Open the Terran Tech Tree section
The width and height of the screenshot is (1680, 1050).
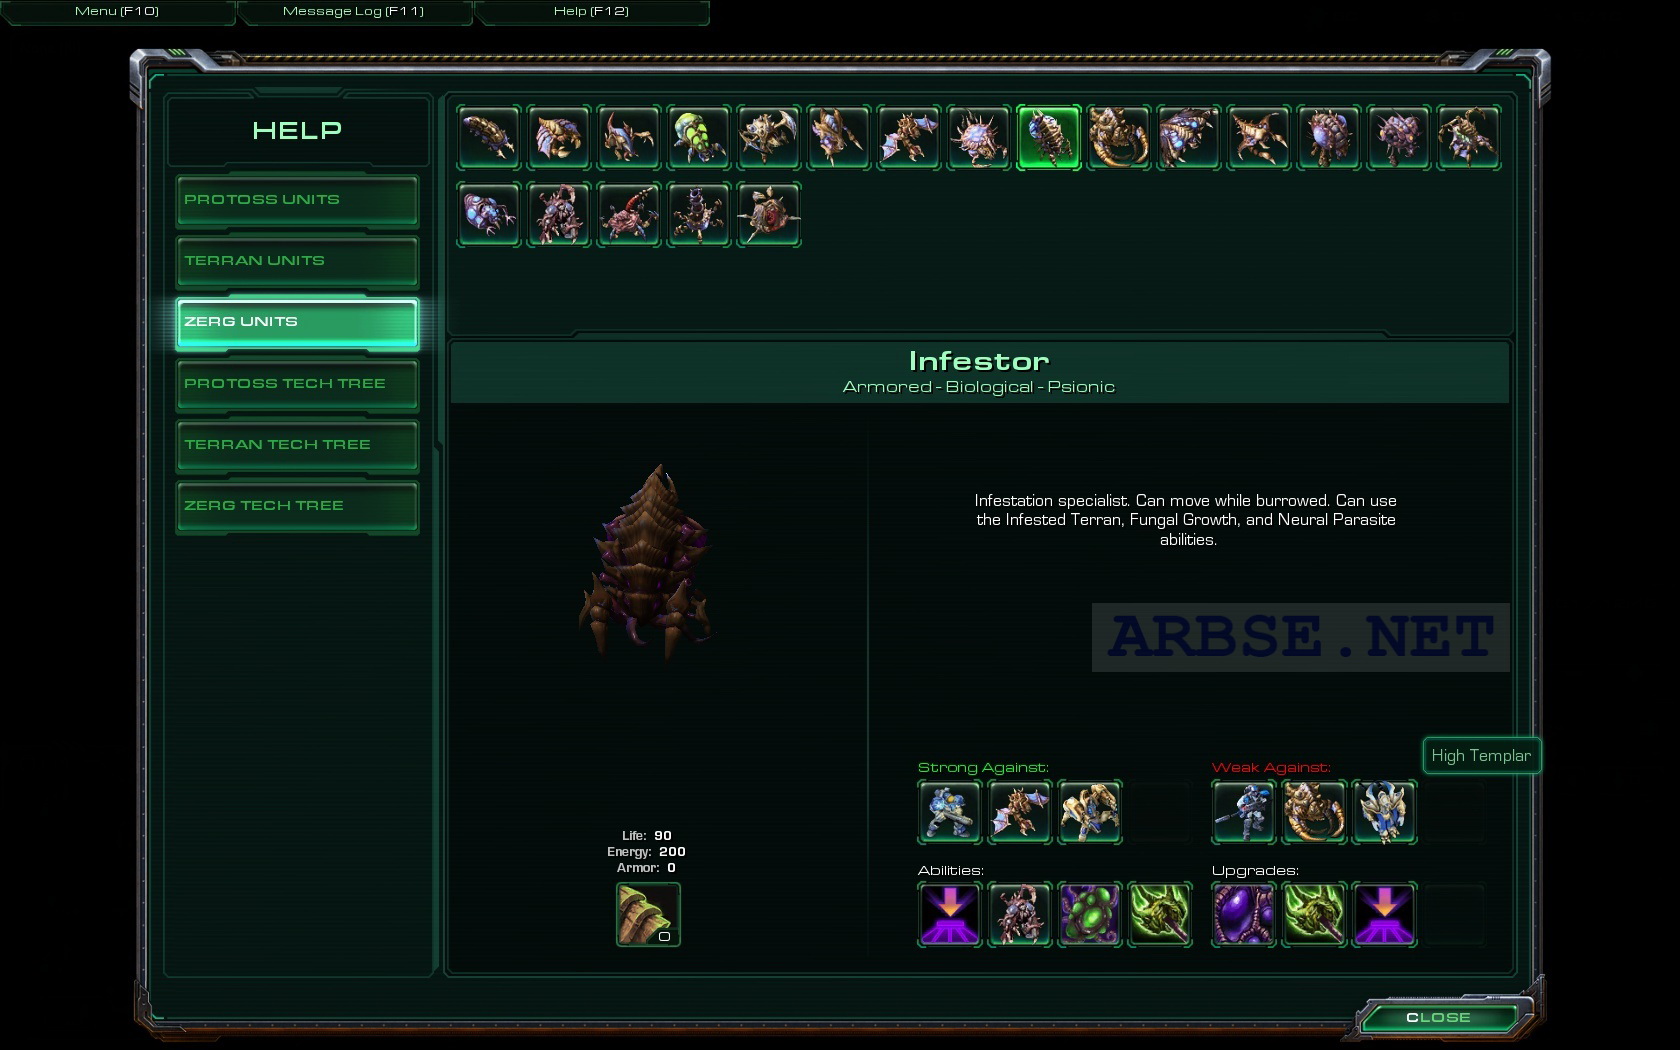point(297,445)
